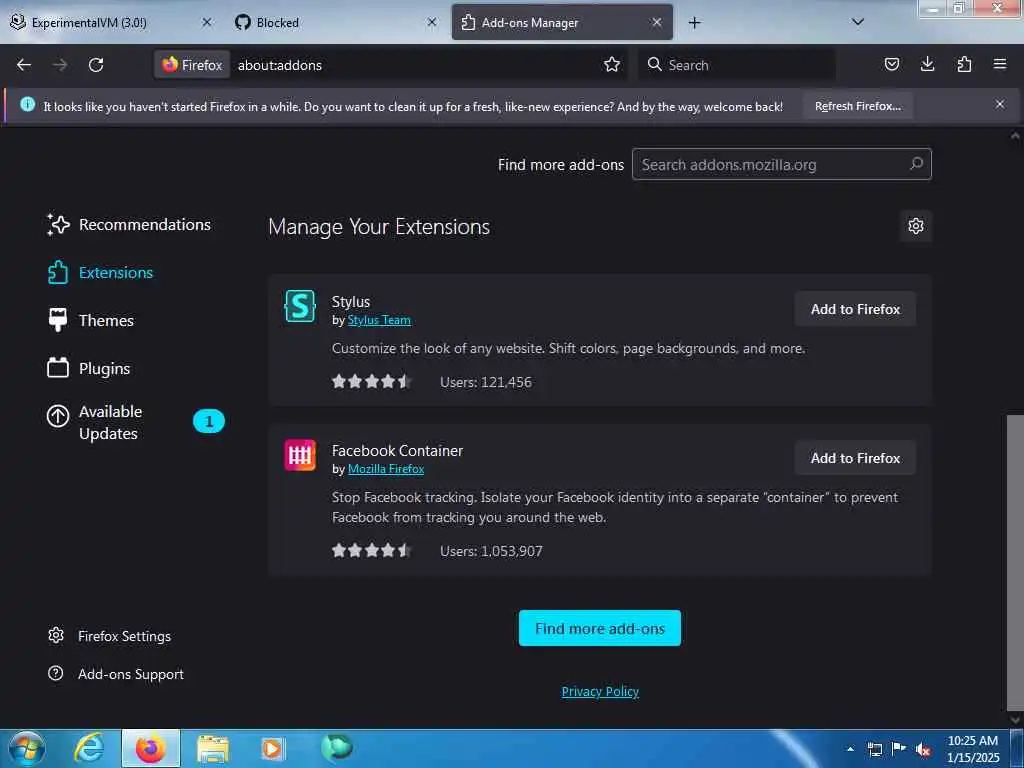Open Plugins in the sidebar
Screen dimensions: 1024x768
click(x=89, y=368)
